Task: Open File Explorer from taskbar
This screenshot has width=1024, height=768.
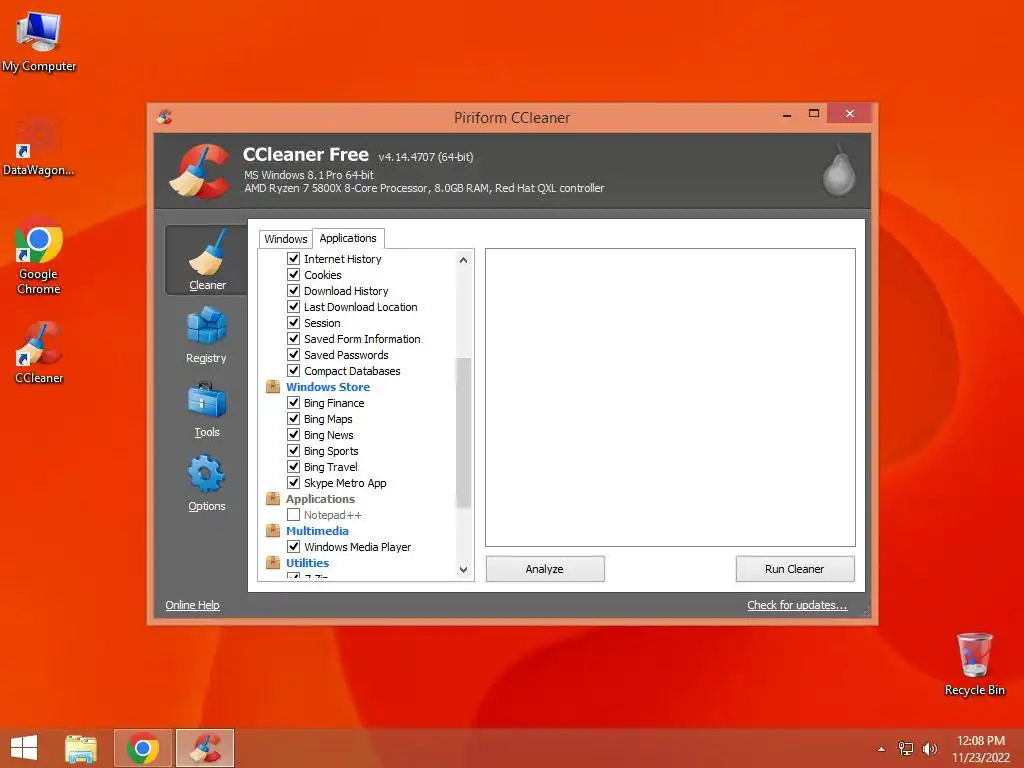Action: point(81,748)
